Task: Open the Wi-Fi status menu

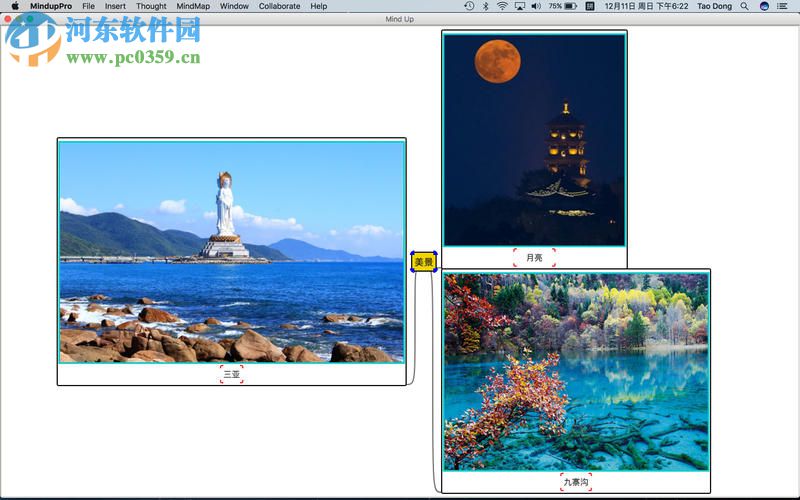Action: click(502, 6)
